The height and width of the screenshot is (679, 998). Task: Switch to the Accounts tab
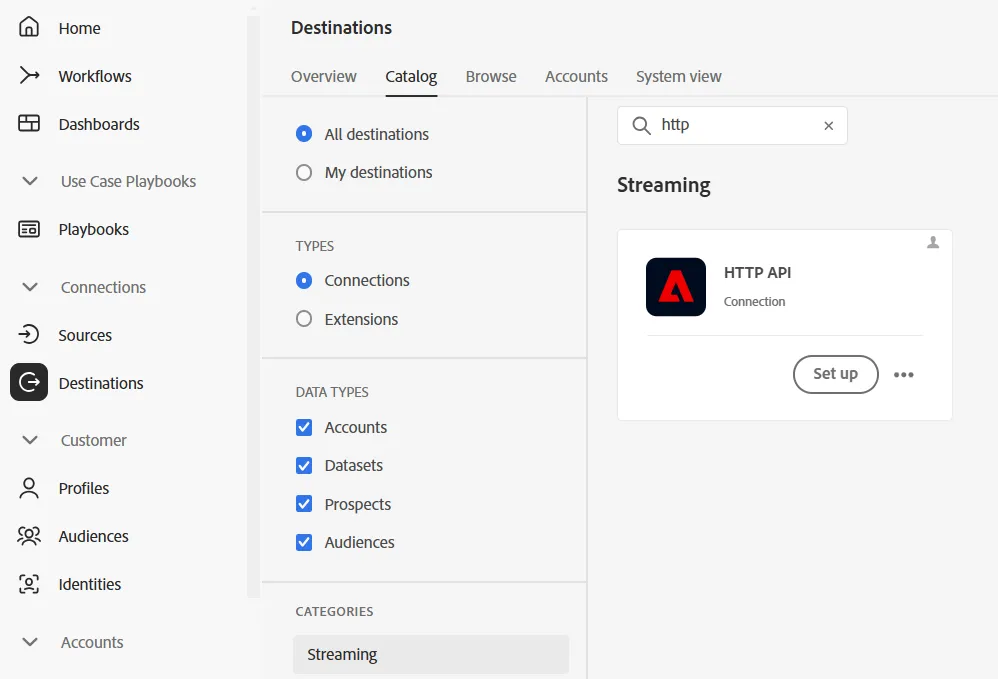576,76
